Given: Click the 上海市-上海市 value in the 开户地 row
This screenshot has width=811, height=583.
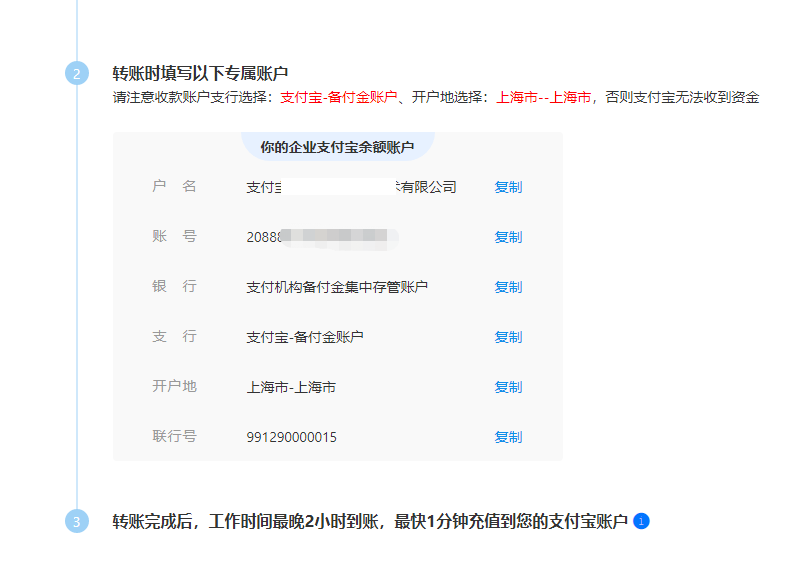Looking at the screenshot, I should [x=291, y=387].
